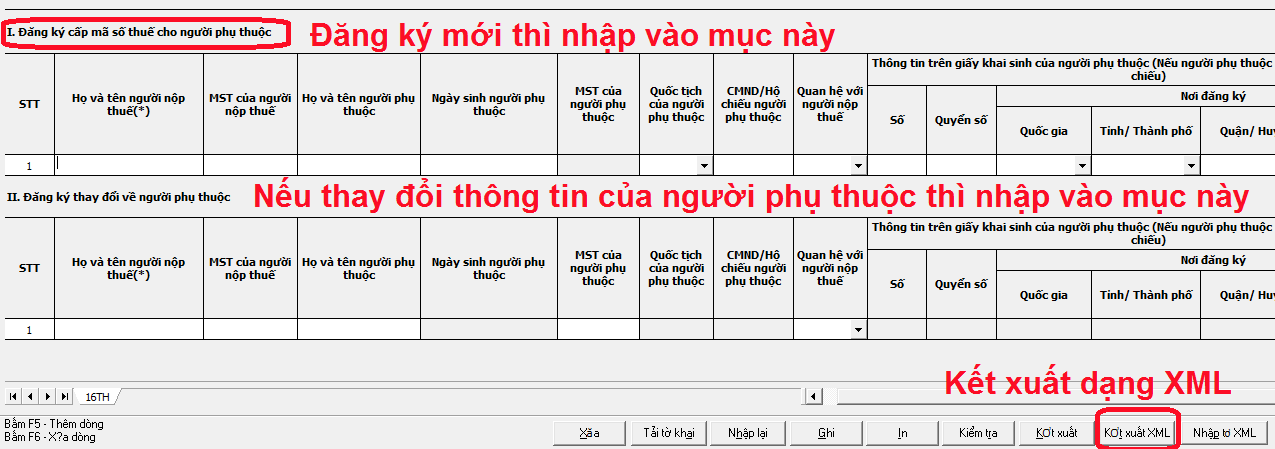Print the form using In button

click(902, 433)
